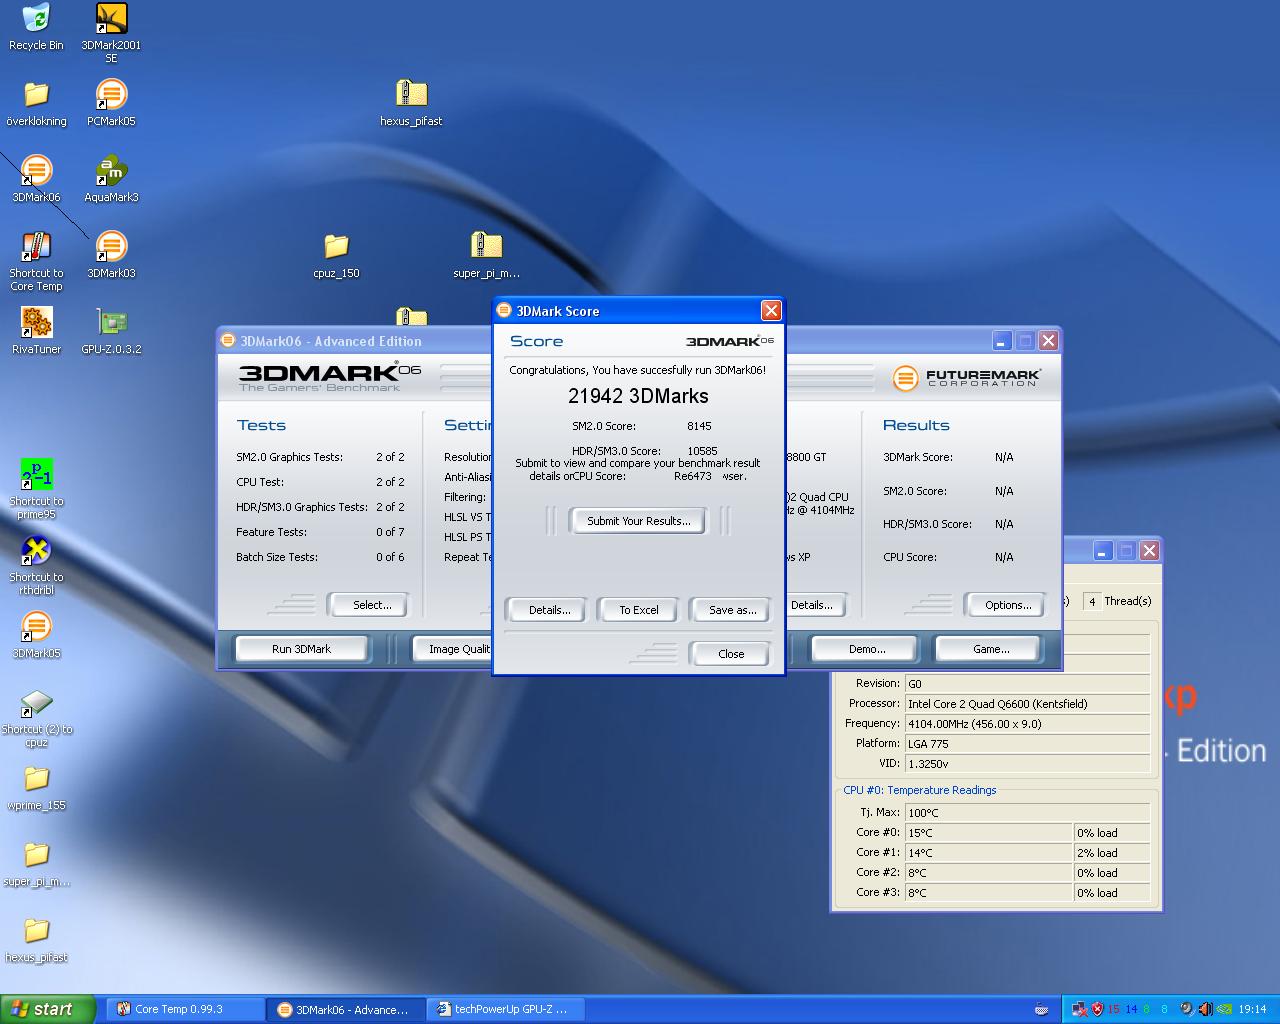Image resolution: width=1280 pixels, height=1024 pixels.
Task: Click the tray clock showing 19:14
Action: pyautogui.click(x=1252, y=1009)
